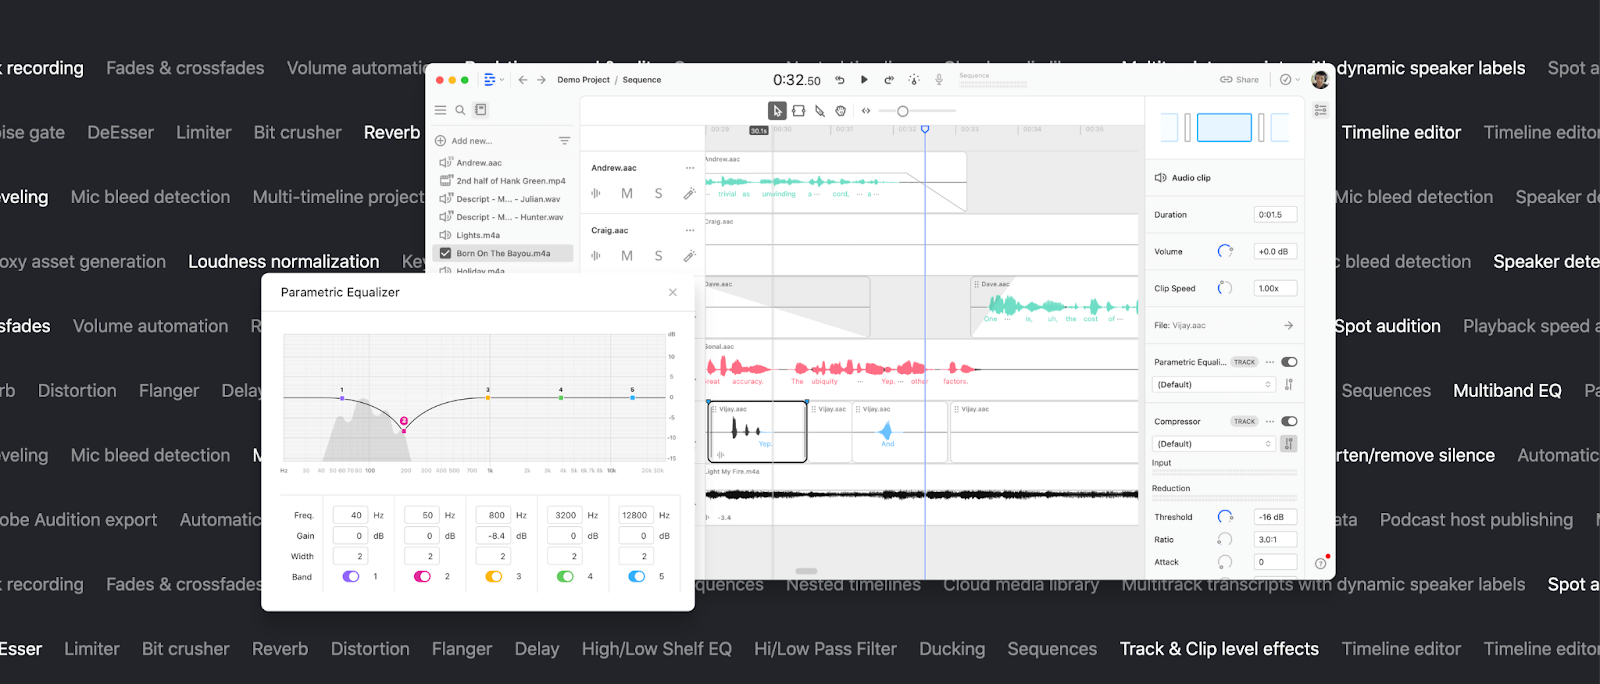Mute the Andrew.aac track
1600x684 pixels.
(x=627, y=194)
